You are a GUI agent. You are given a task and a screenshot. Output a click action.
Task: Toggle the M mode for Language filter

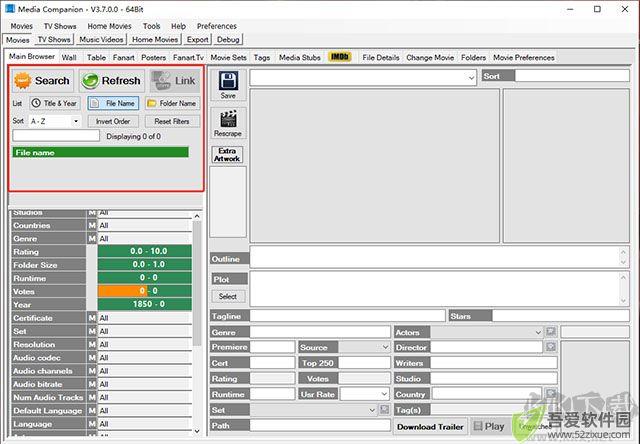(x=92, y=424)
